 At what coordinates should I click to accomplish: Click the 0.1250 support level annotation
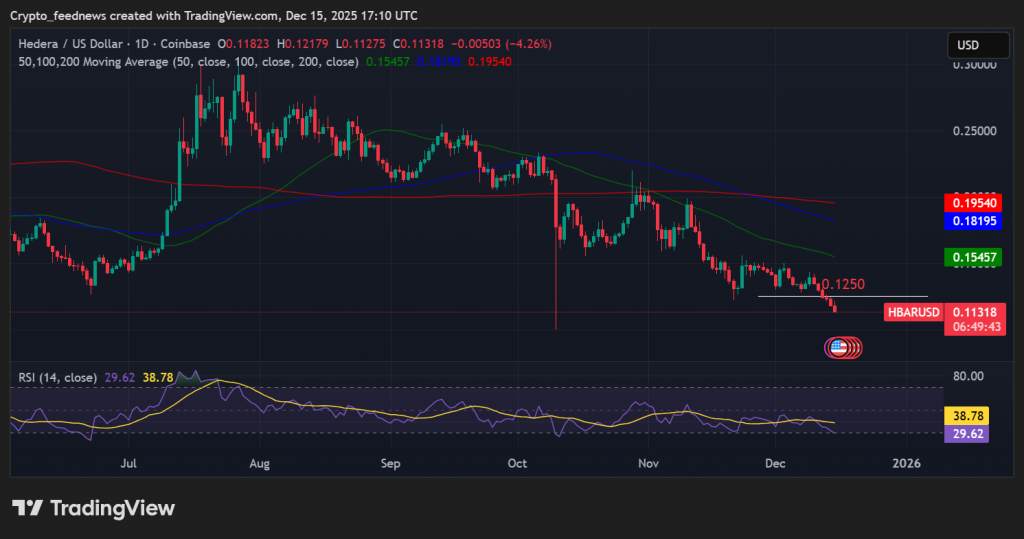pos(843,284)
